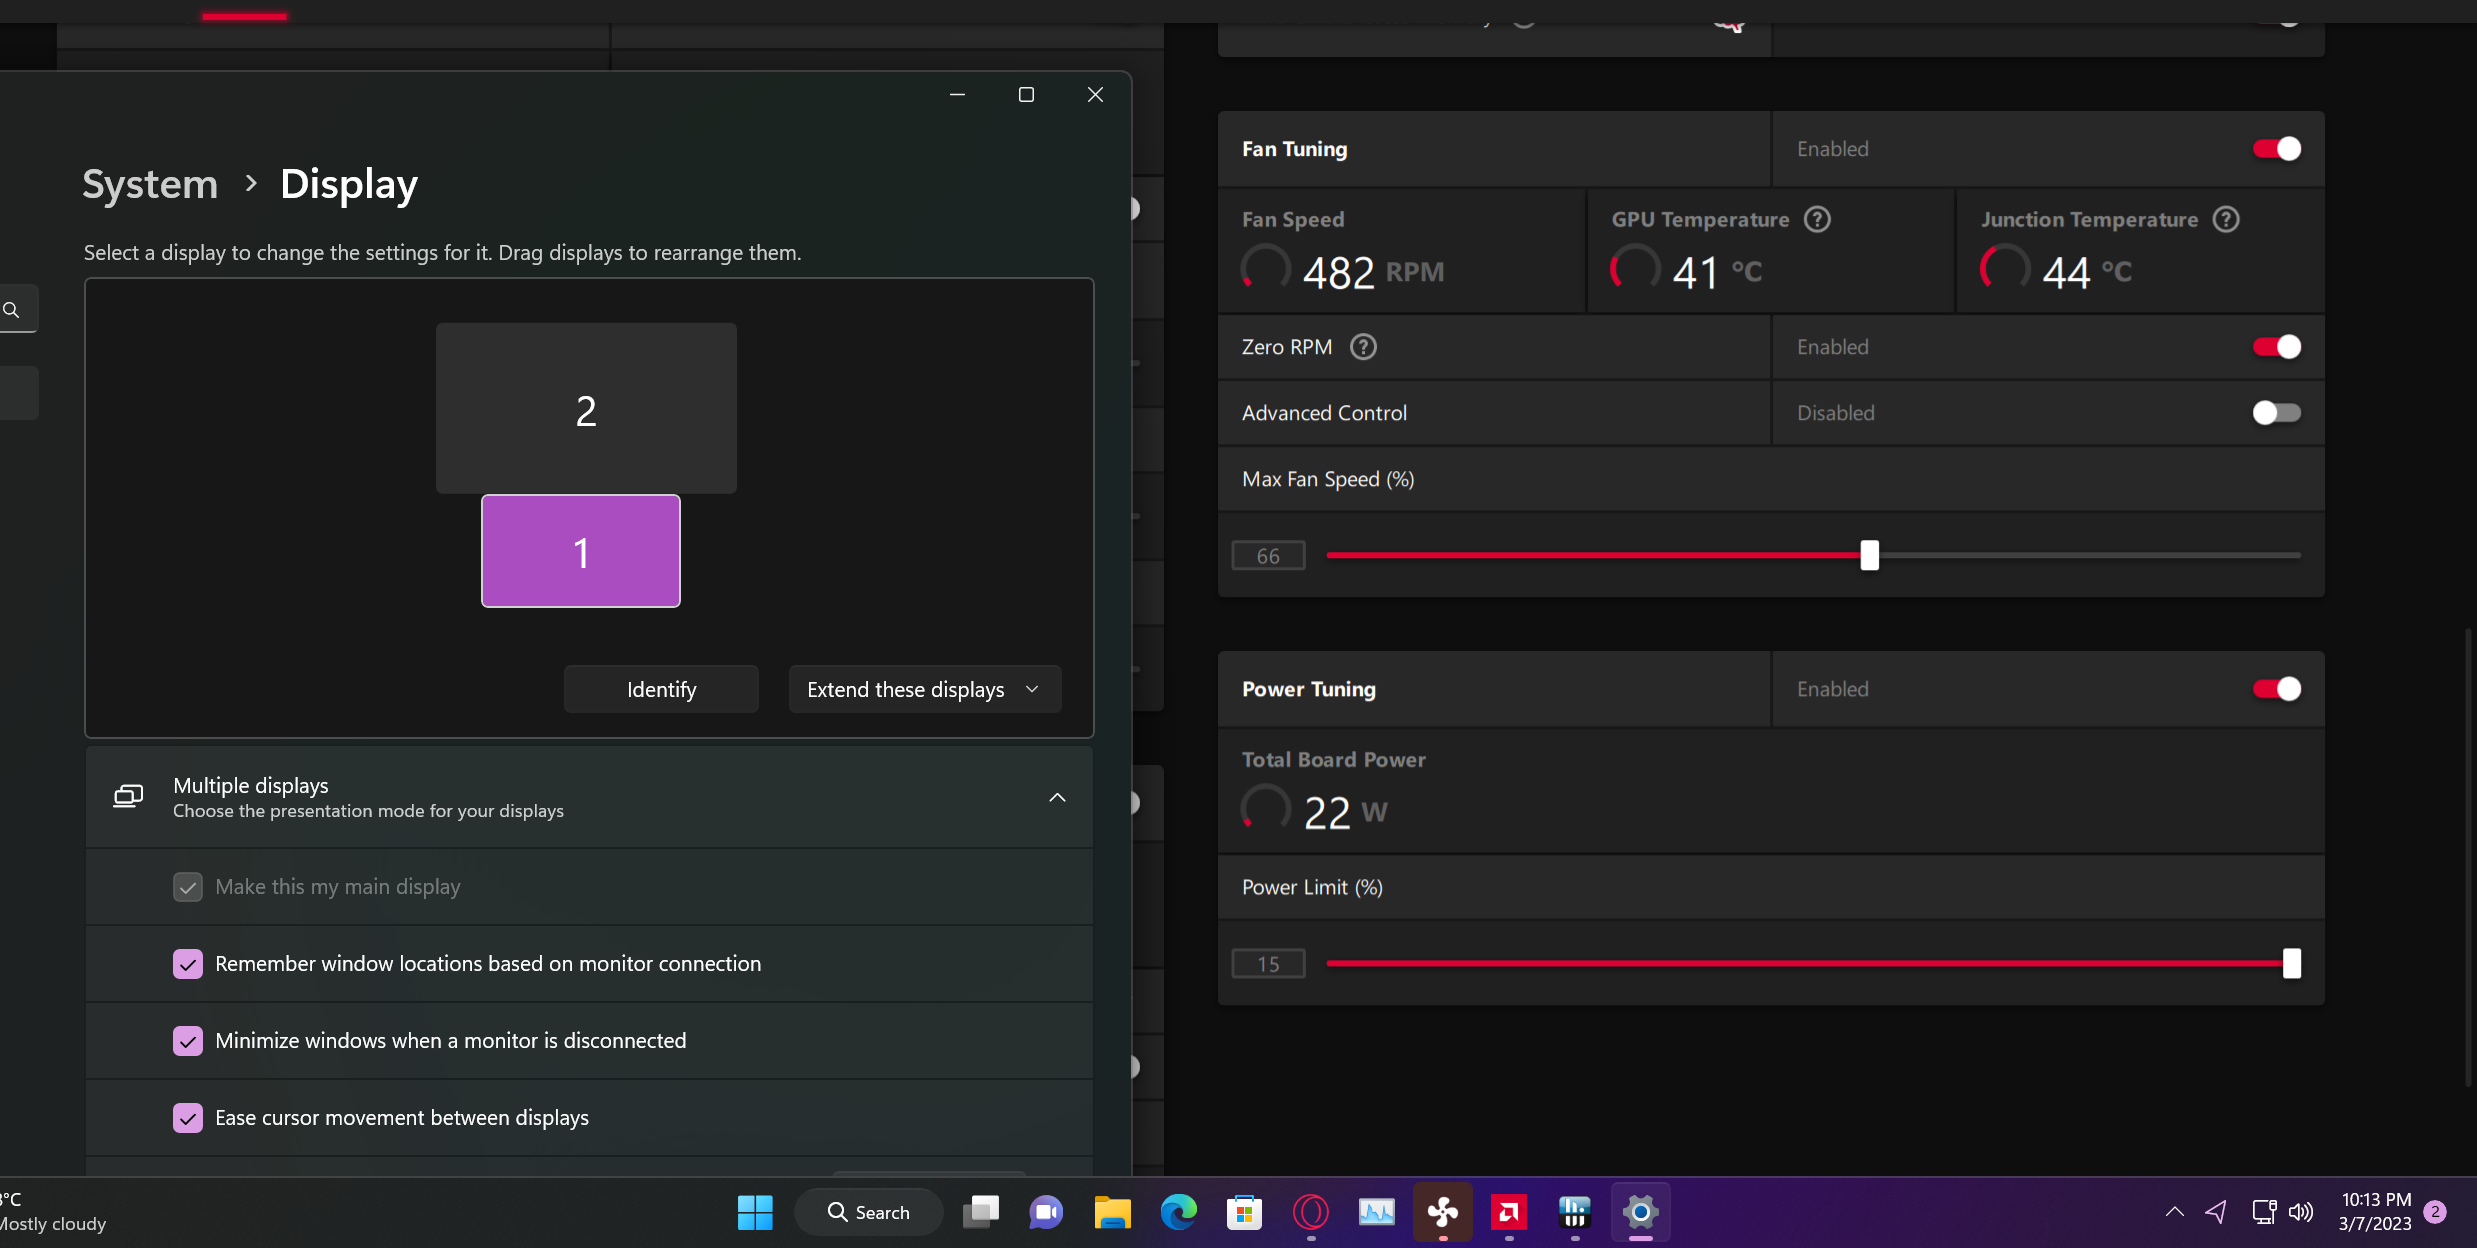
Task: Open the Windows Start menu
Action: coord(755,1212)
